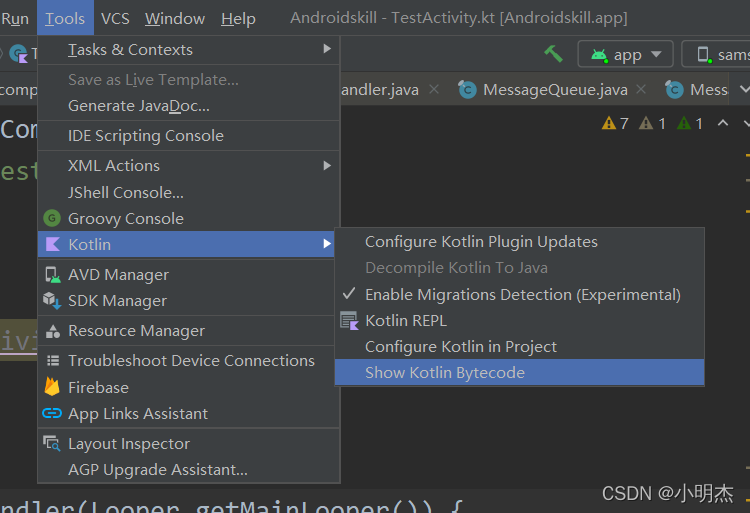Click the App Links Assistant chain icon

(52, 413)
